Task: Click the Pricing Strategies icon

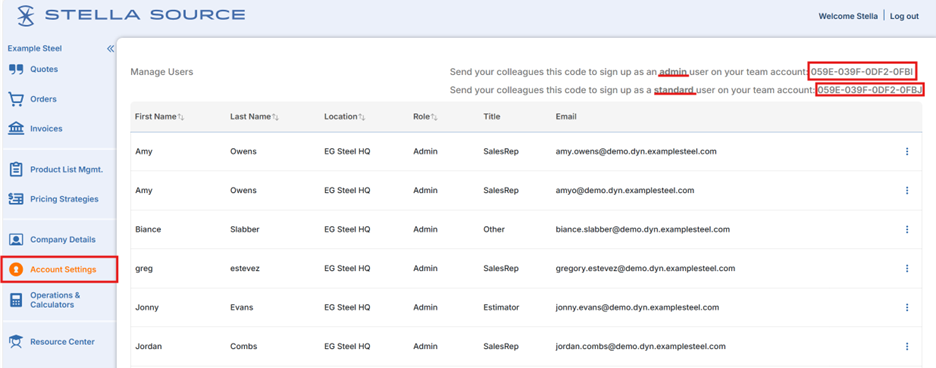Action: pyautogui.click(x=16, y=199)
